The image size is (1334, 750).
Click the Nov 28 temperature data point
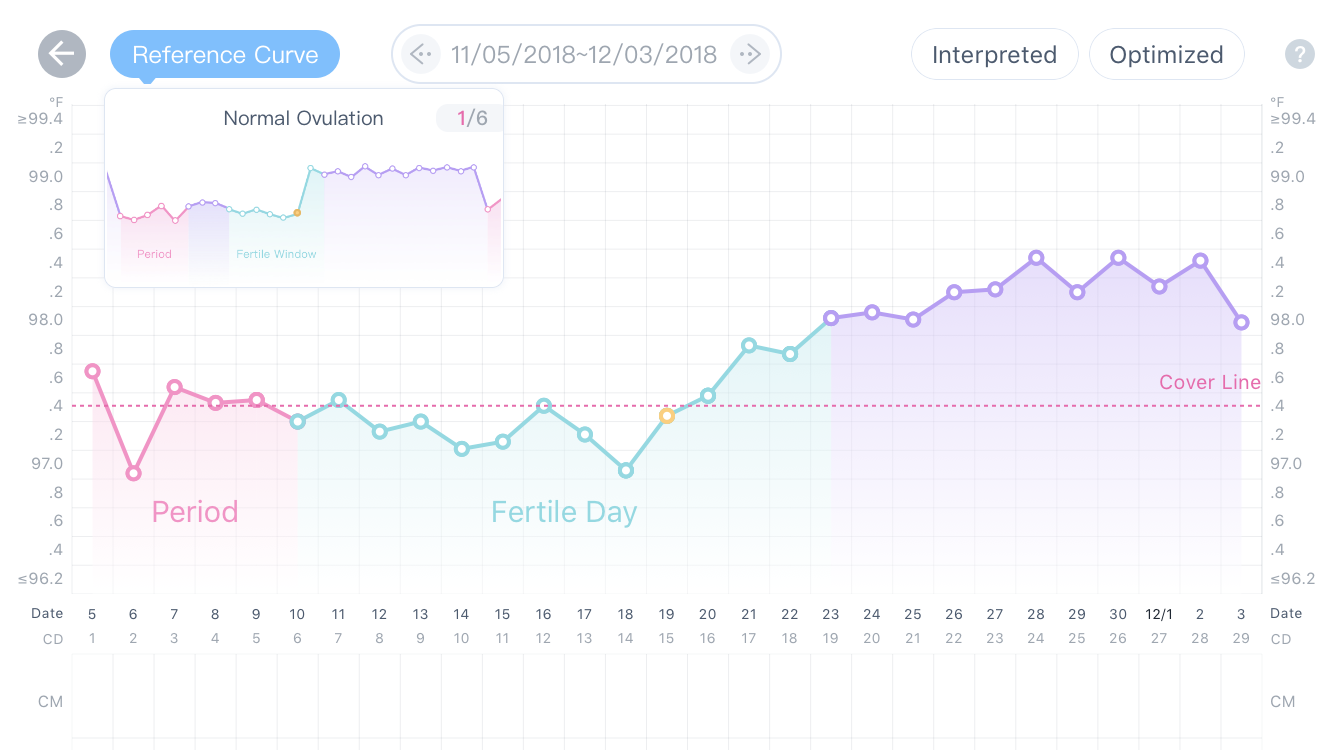click(1036, 258)
